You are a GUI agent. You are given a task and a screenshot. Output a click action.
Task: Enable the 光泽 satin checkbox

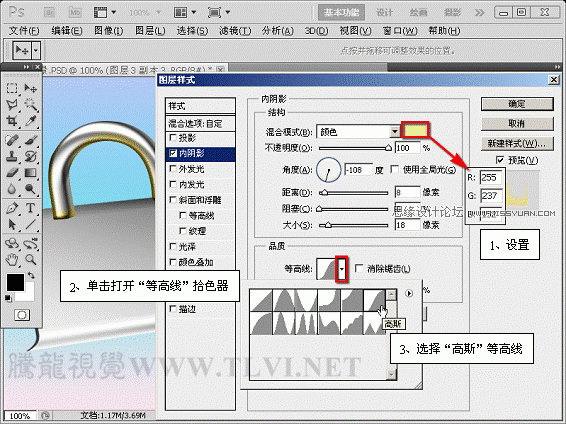click(173, 246)
